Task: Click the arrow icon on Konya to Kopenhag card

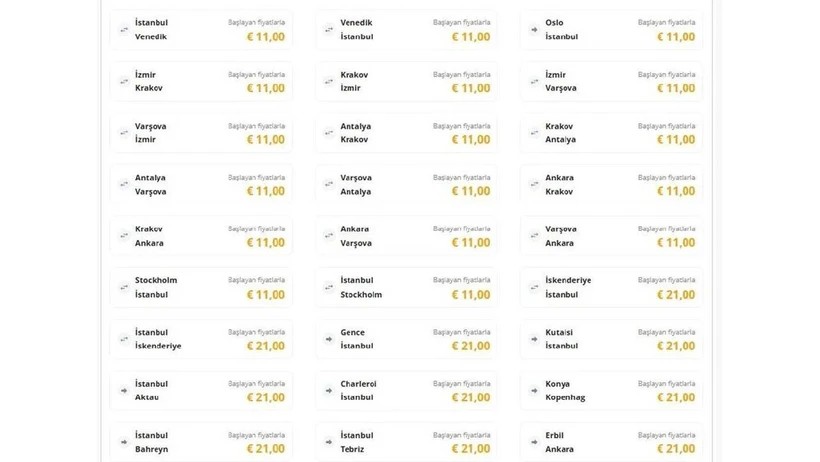Action: click(534, 391)
